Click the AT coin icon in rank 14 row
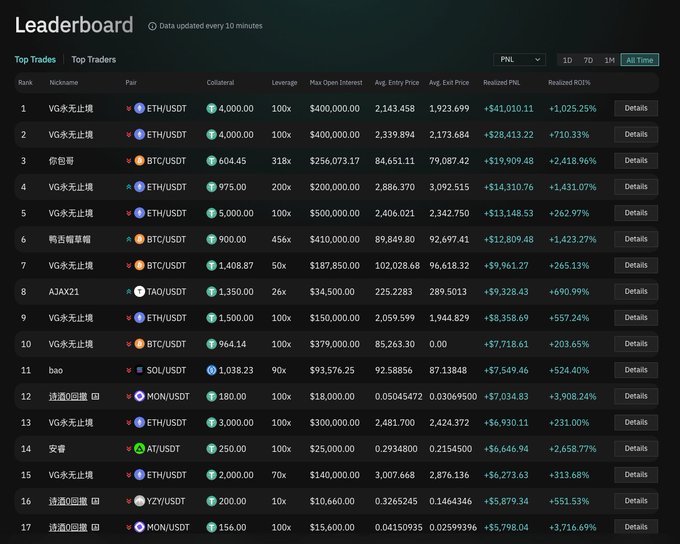 140,449
